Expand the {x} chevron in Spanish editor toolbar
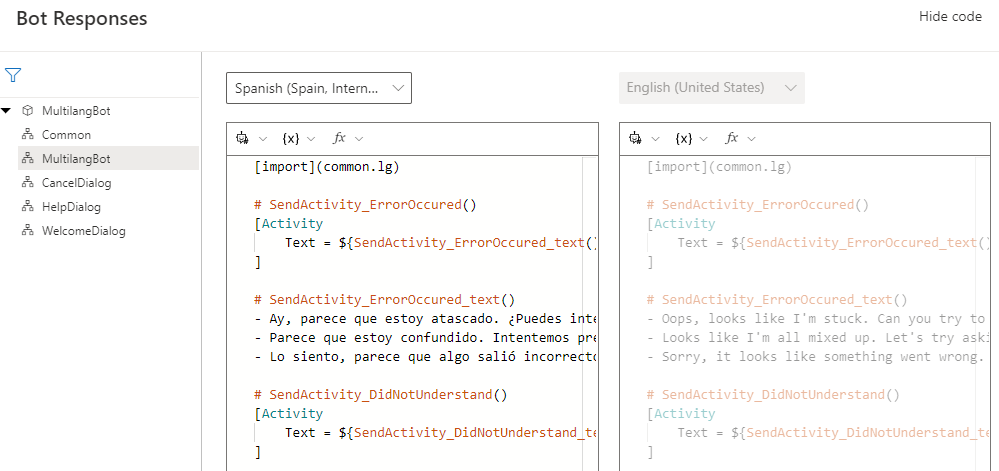999x471 pixels. pyautogui.click(x=311, y=138)
